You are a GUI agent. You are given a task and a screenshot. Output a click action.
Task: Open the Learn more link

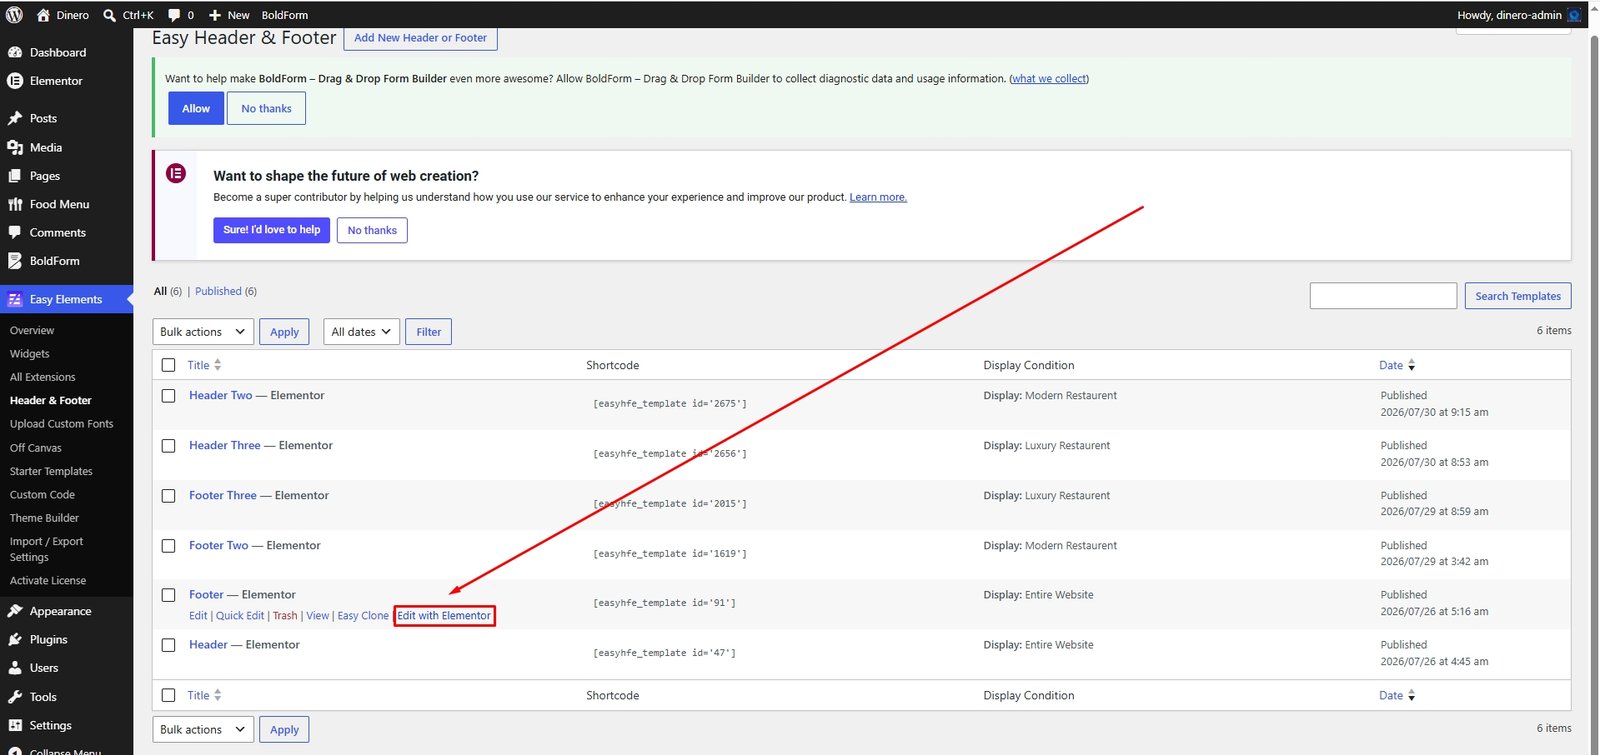pos(878,197)
